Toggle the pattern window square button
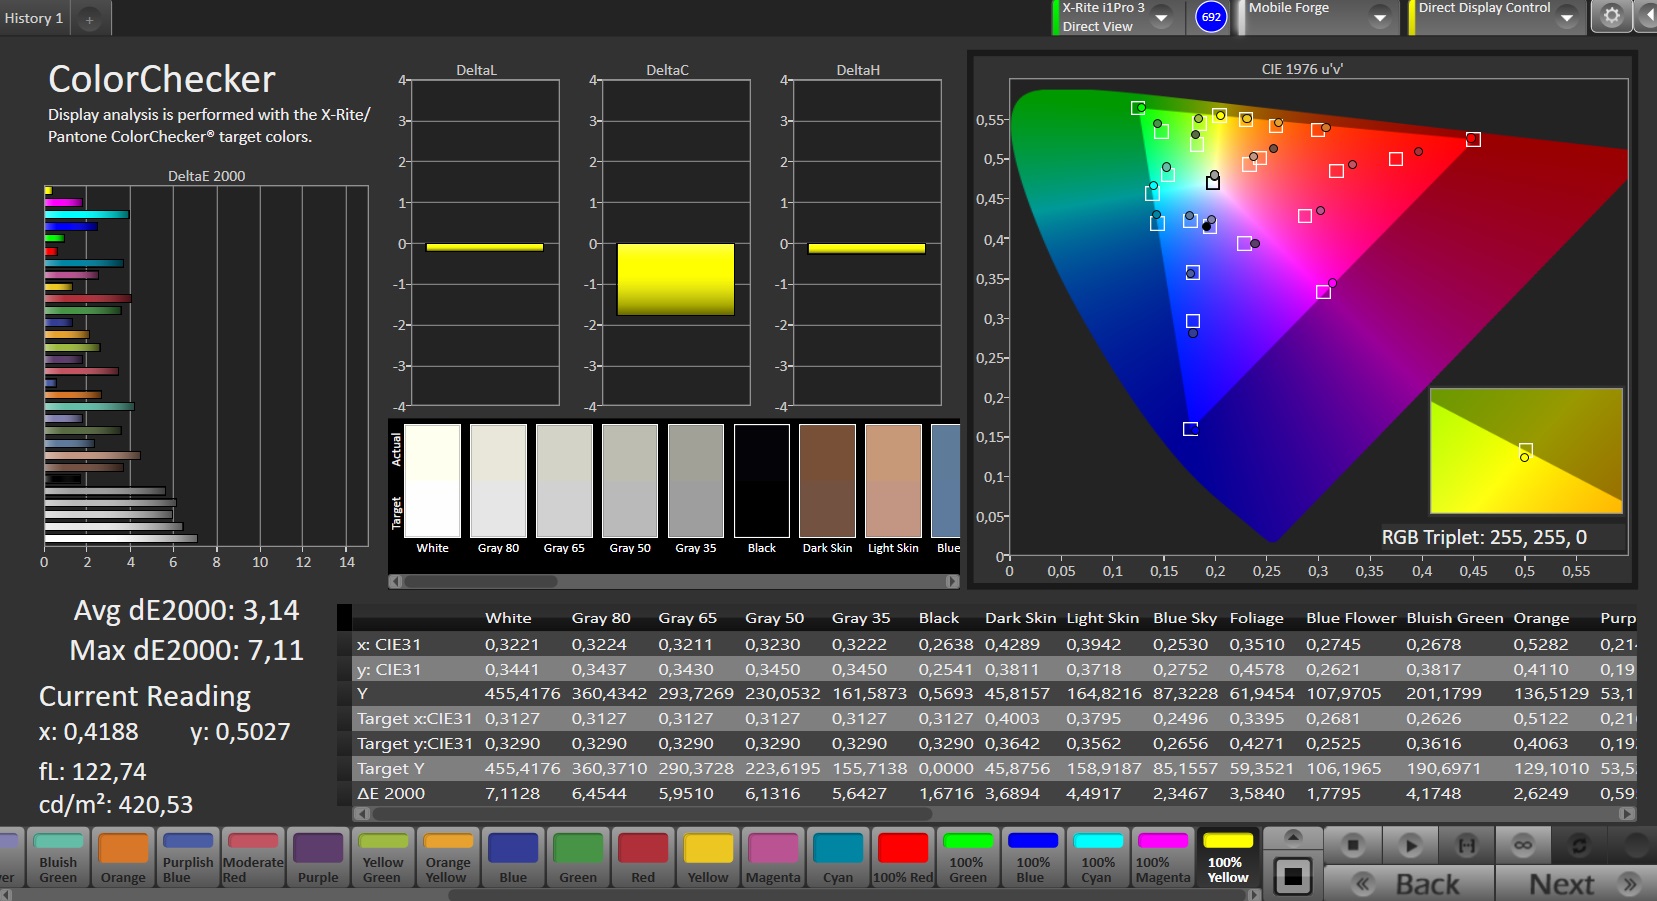The image size is (1657, 901). (x=1293, y=877)
